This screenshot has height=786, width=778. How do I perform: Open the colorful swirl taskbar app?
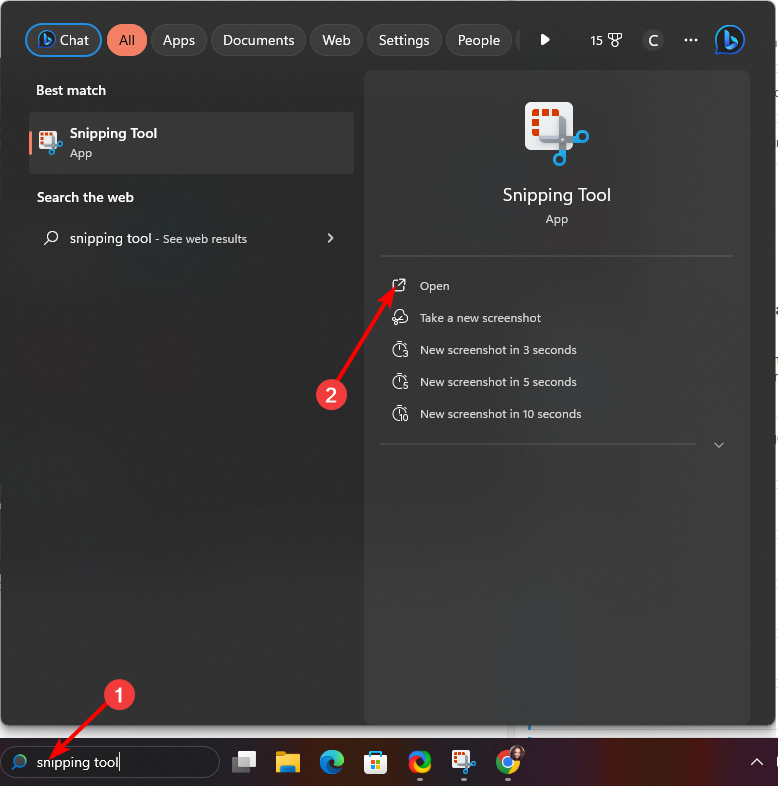click(x=420, y=762)
